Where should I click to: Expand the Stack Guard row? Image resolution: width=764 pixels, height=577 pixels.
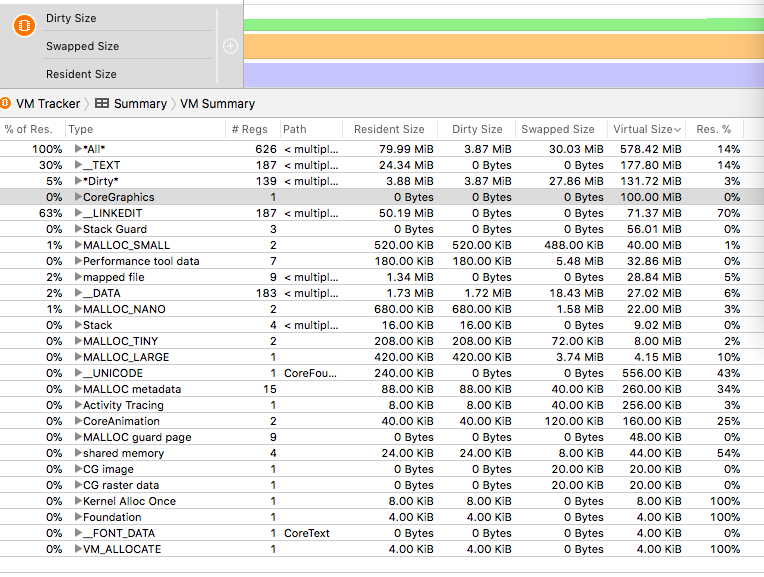78,229
